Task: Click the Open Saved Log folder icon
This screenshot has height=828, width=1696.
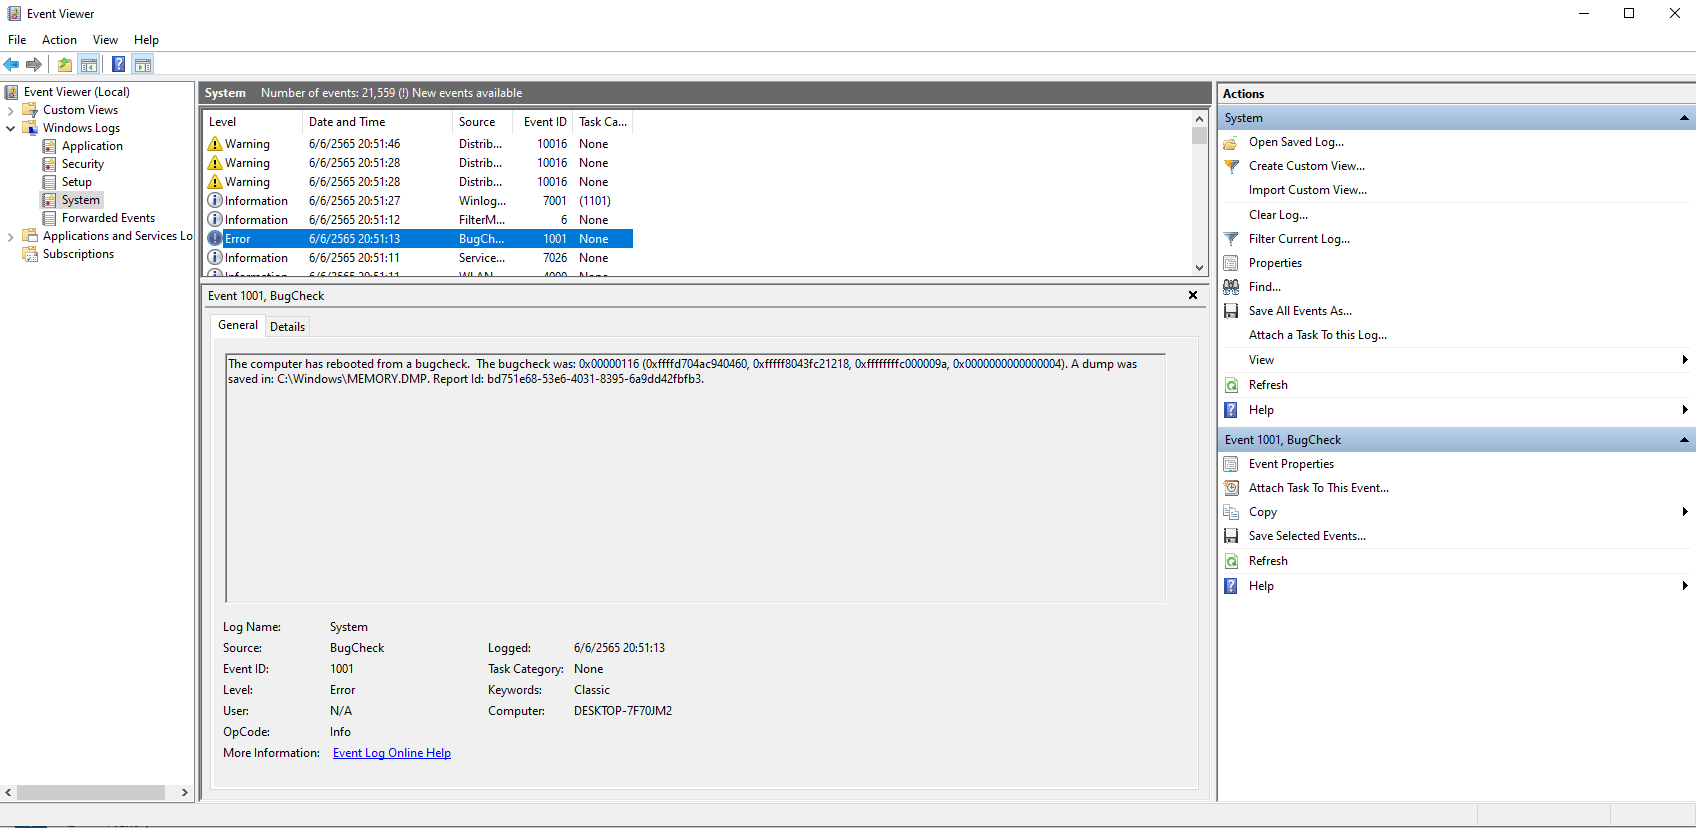Action: click(1231, 142)
